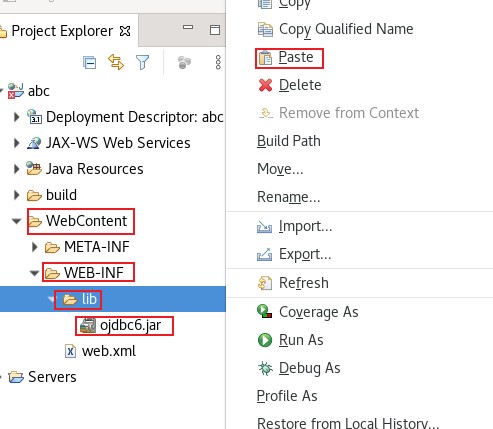Click the Servers folder icon
Screen dimensions: 493x429
[16, 377]
